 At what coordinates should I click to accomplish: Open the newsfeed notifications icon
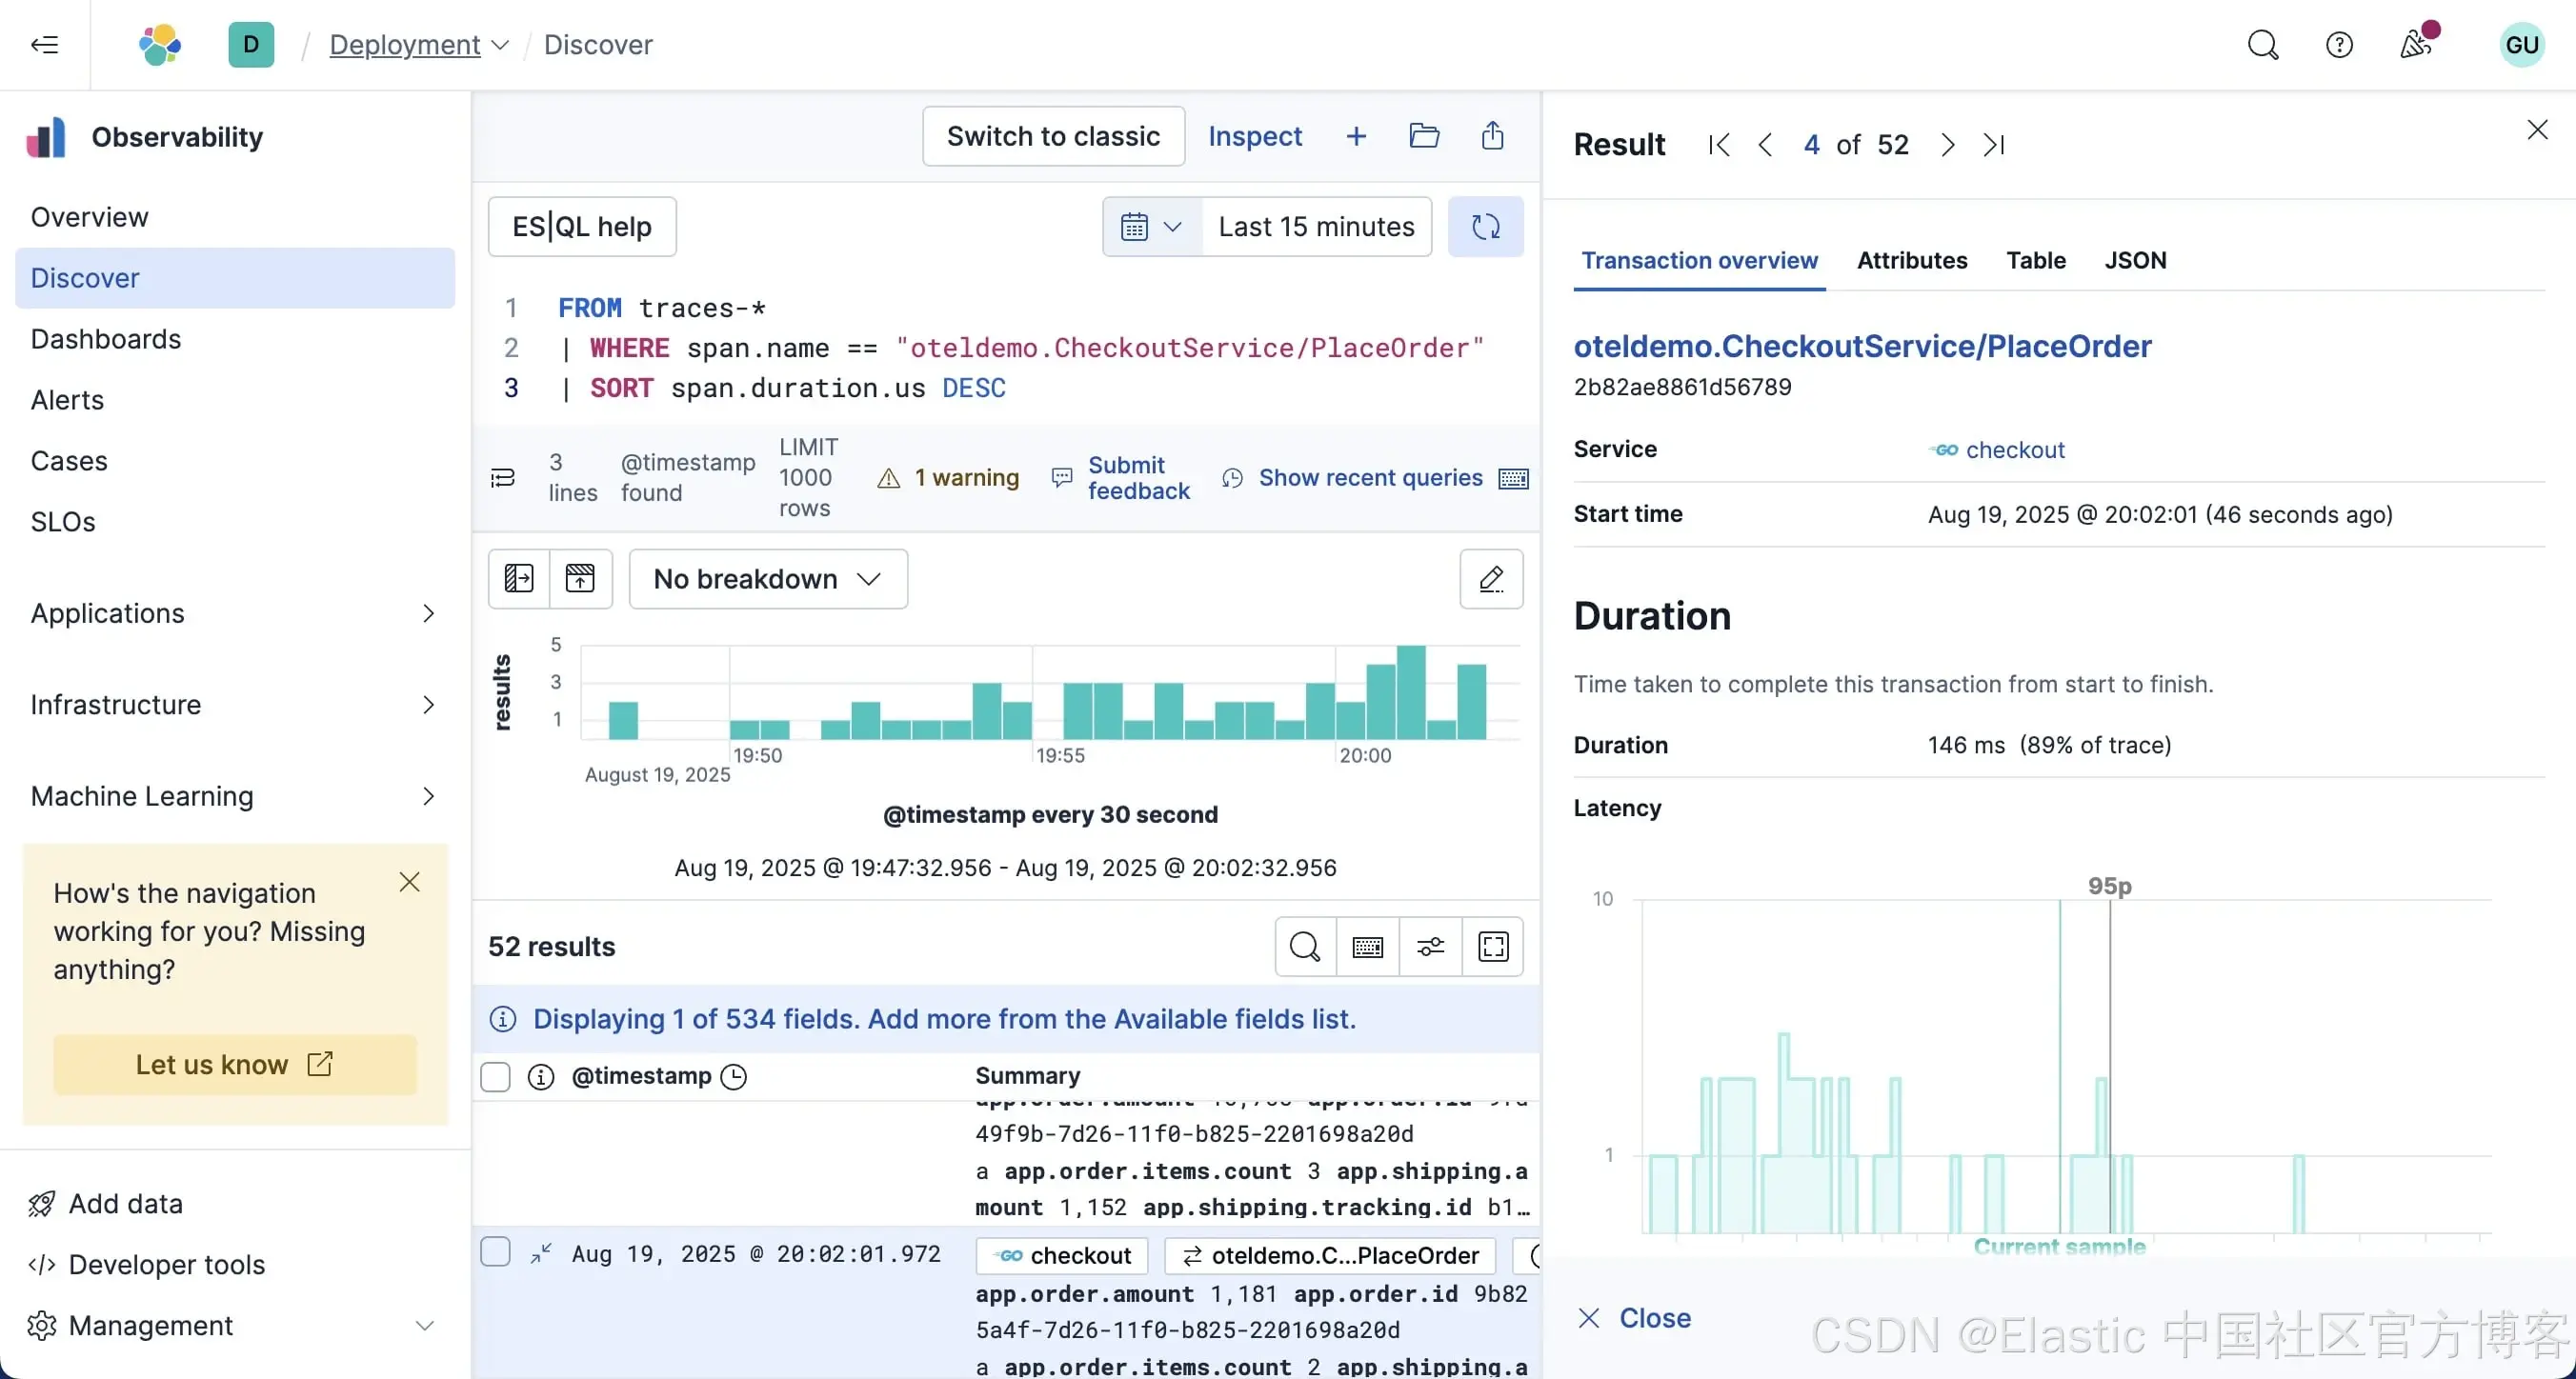tap(2416, 45)
